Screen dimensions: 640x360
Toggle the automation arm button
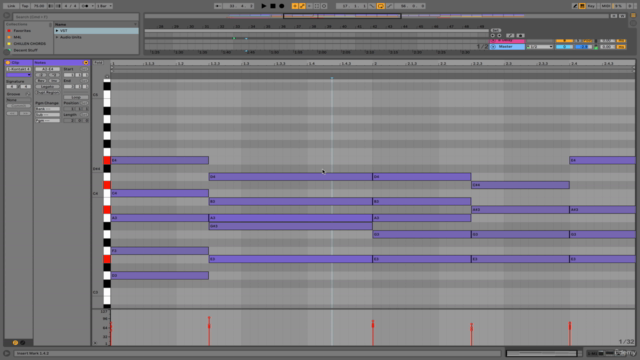(x=302, y=6)
